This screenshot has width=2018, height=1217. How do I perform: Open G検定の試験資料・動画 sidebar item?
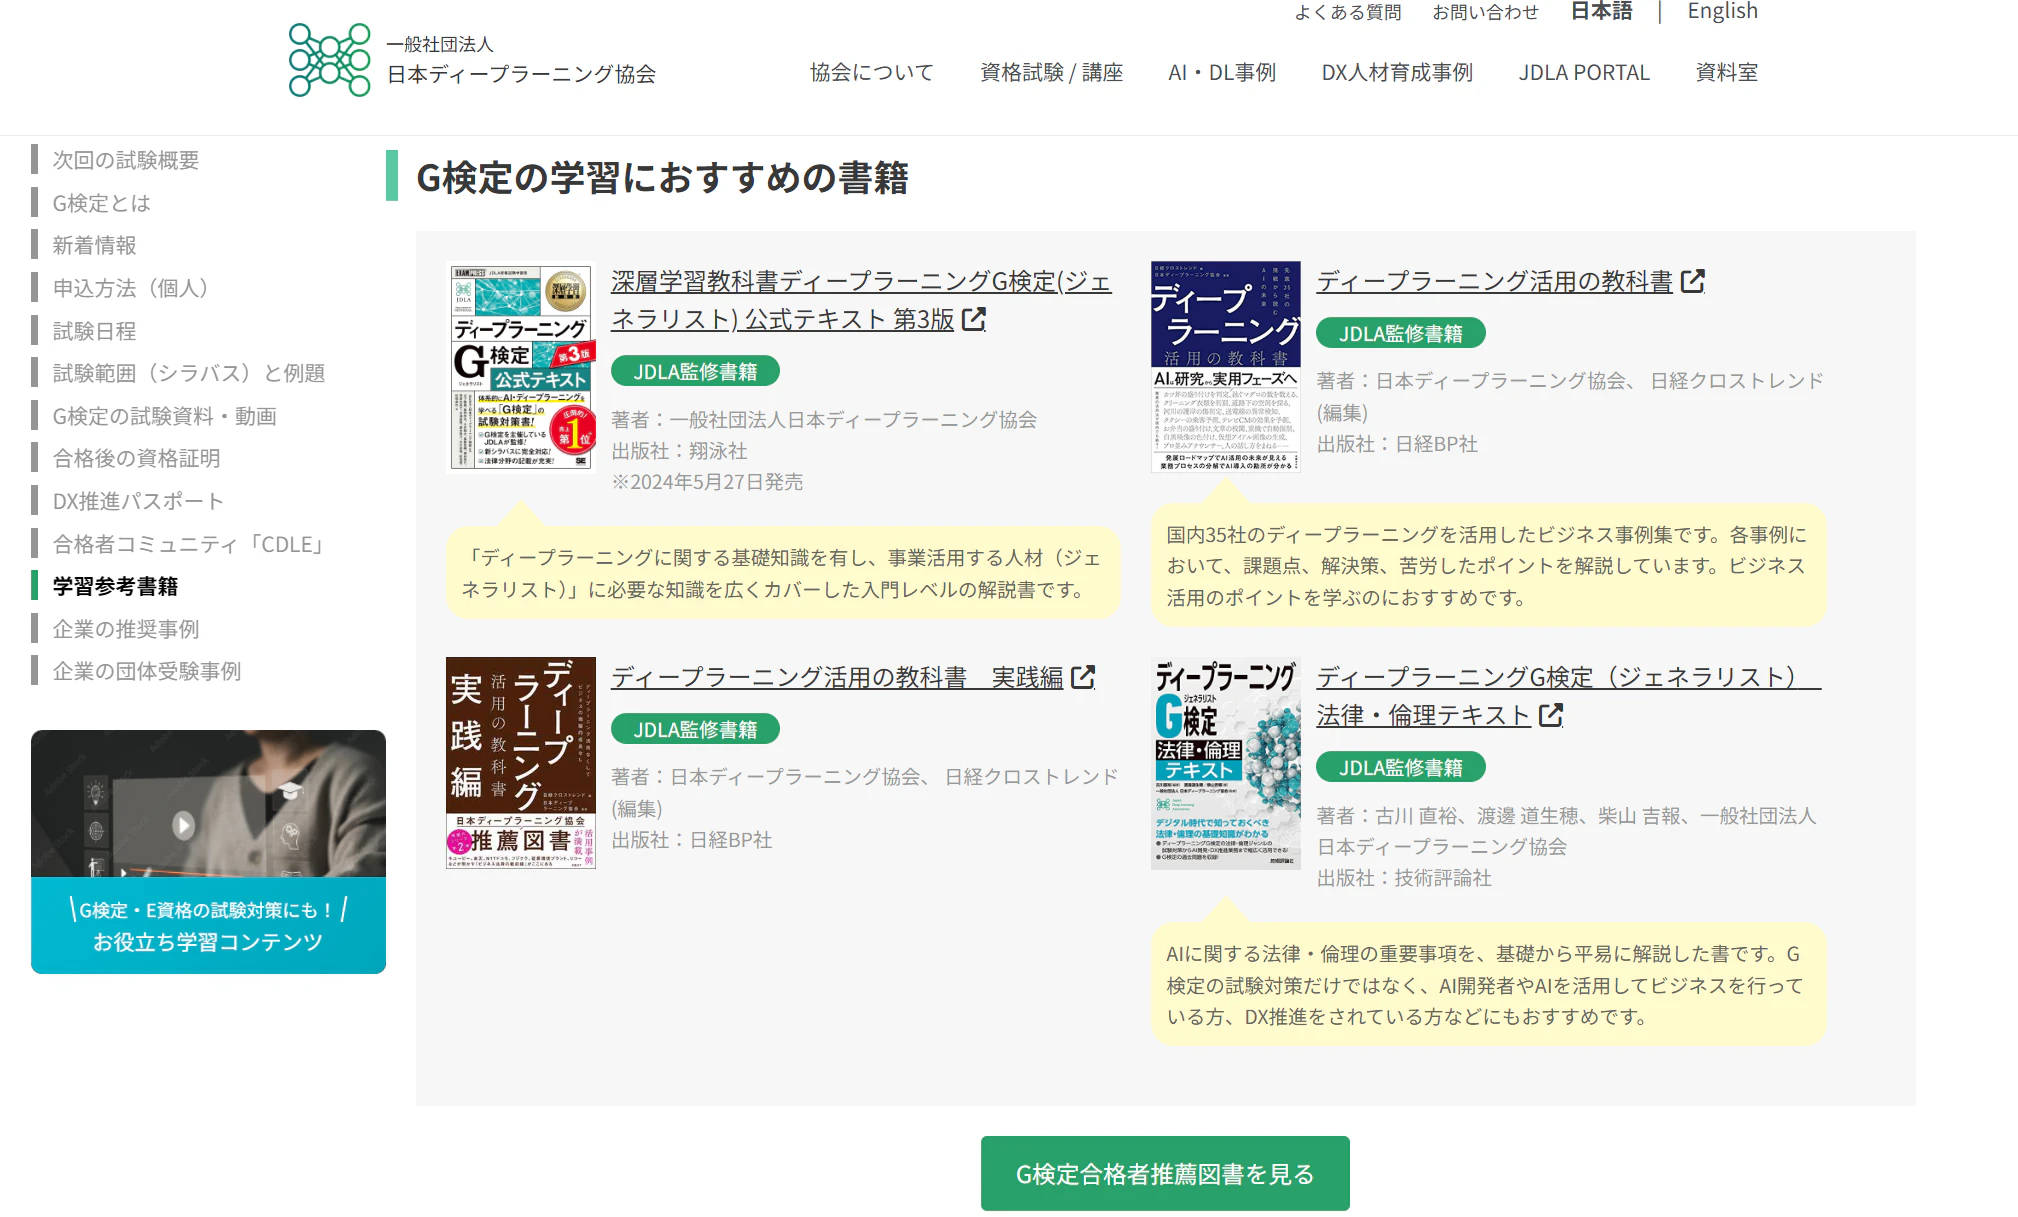[165, 416]
